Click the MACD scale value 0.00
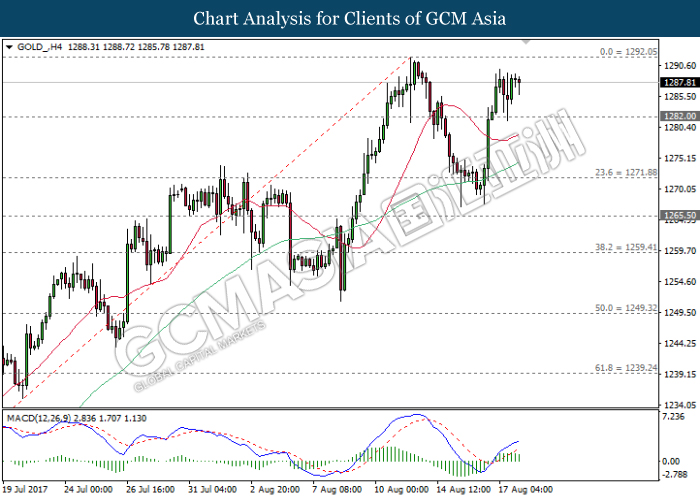 [x=671, y=461]
